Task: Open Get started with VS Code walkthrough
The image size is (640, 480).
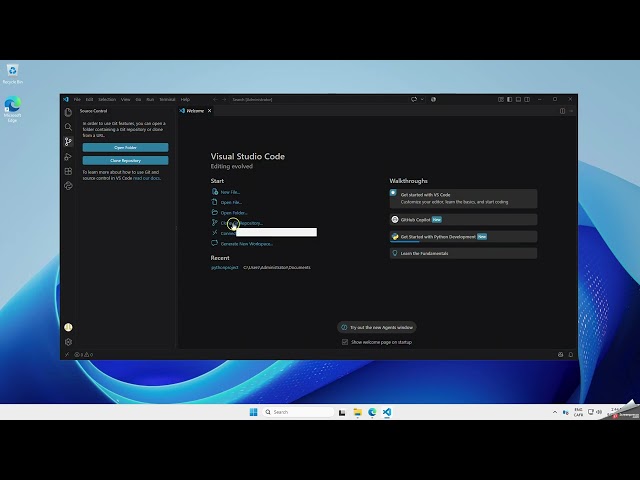Action: [463, 198]
